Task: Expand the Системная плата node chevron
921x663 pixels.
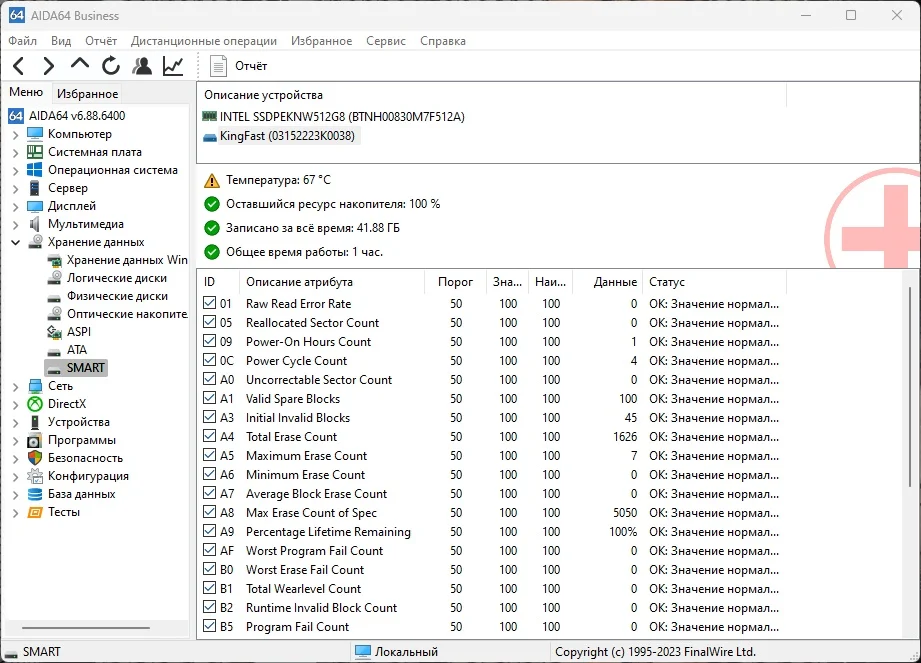Action: coord(16,153)
